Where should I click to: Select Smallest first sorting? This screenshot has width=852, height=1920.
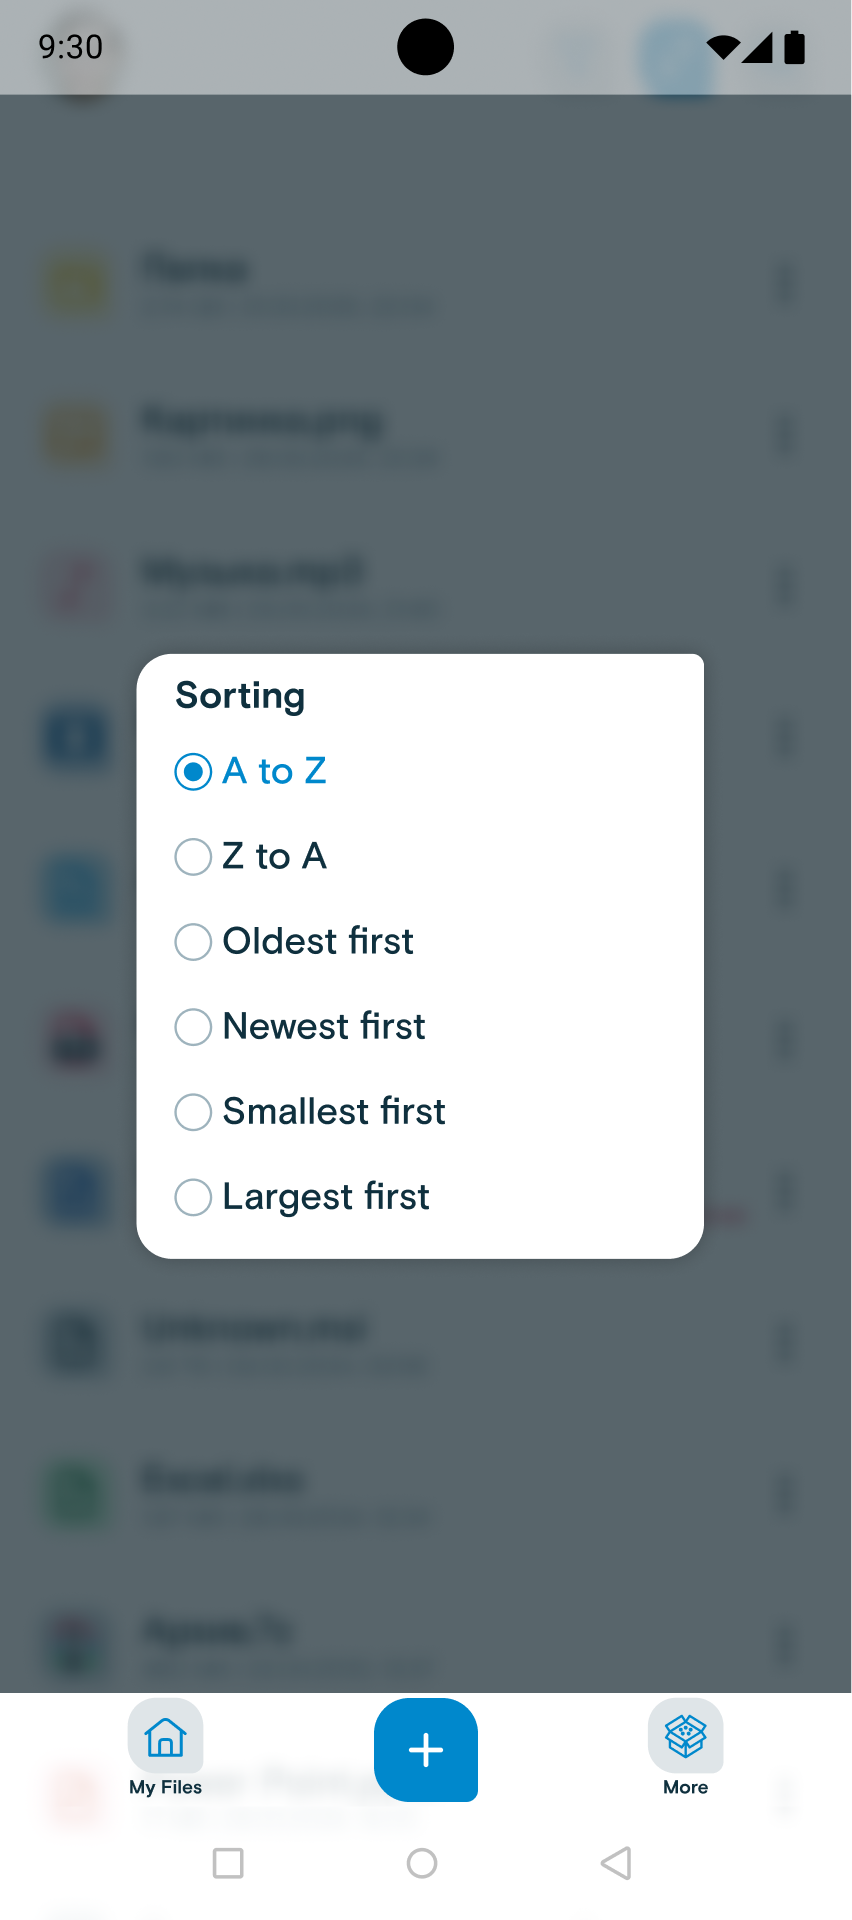click(193, 1111)
